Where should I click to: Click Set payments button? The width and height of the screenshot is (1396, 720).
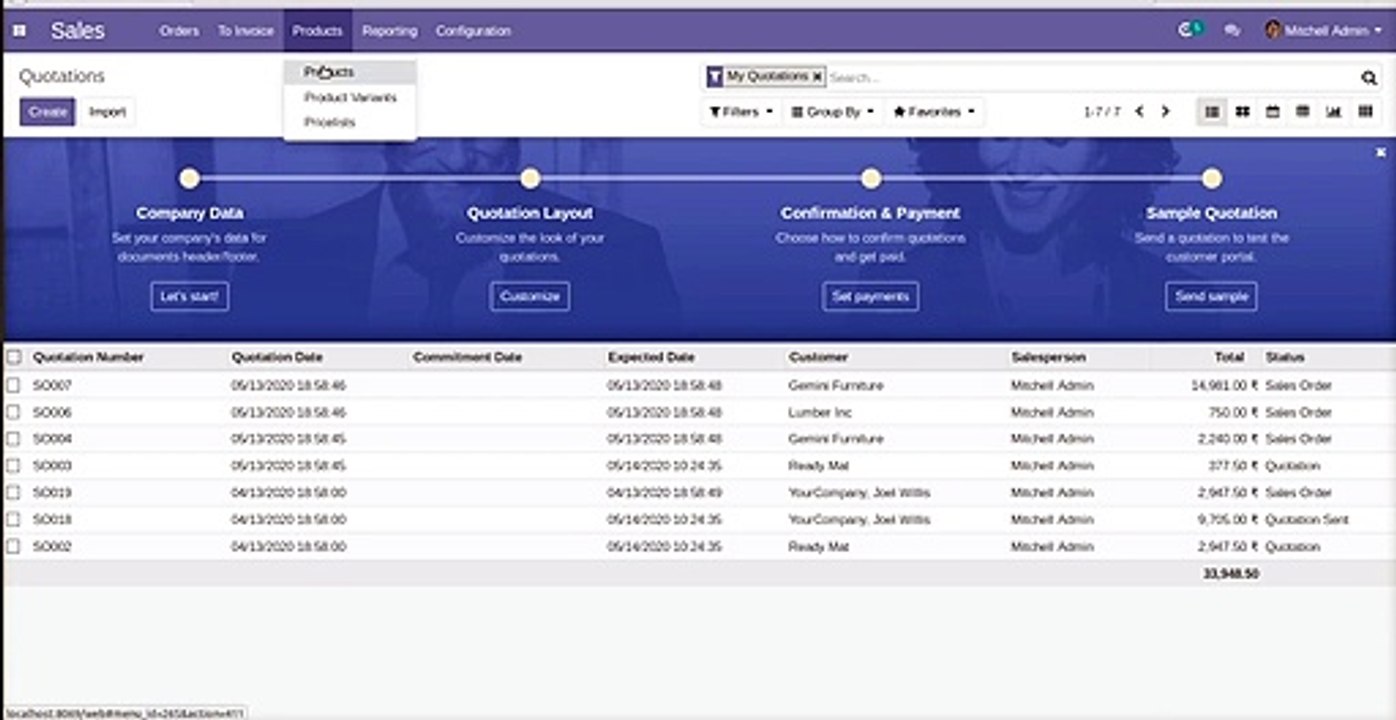point(871,297)
